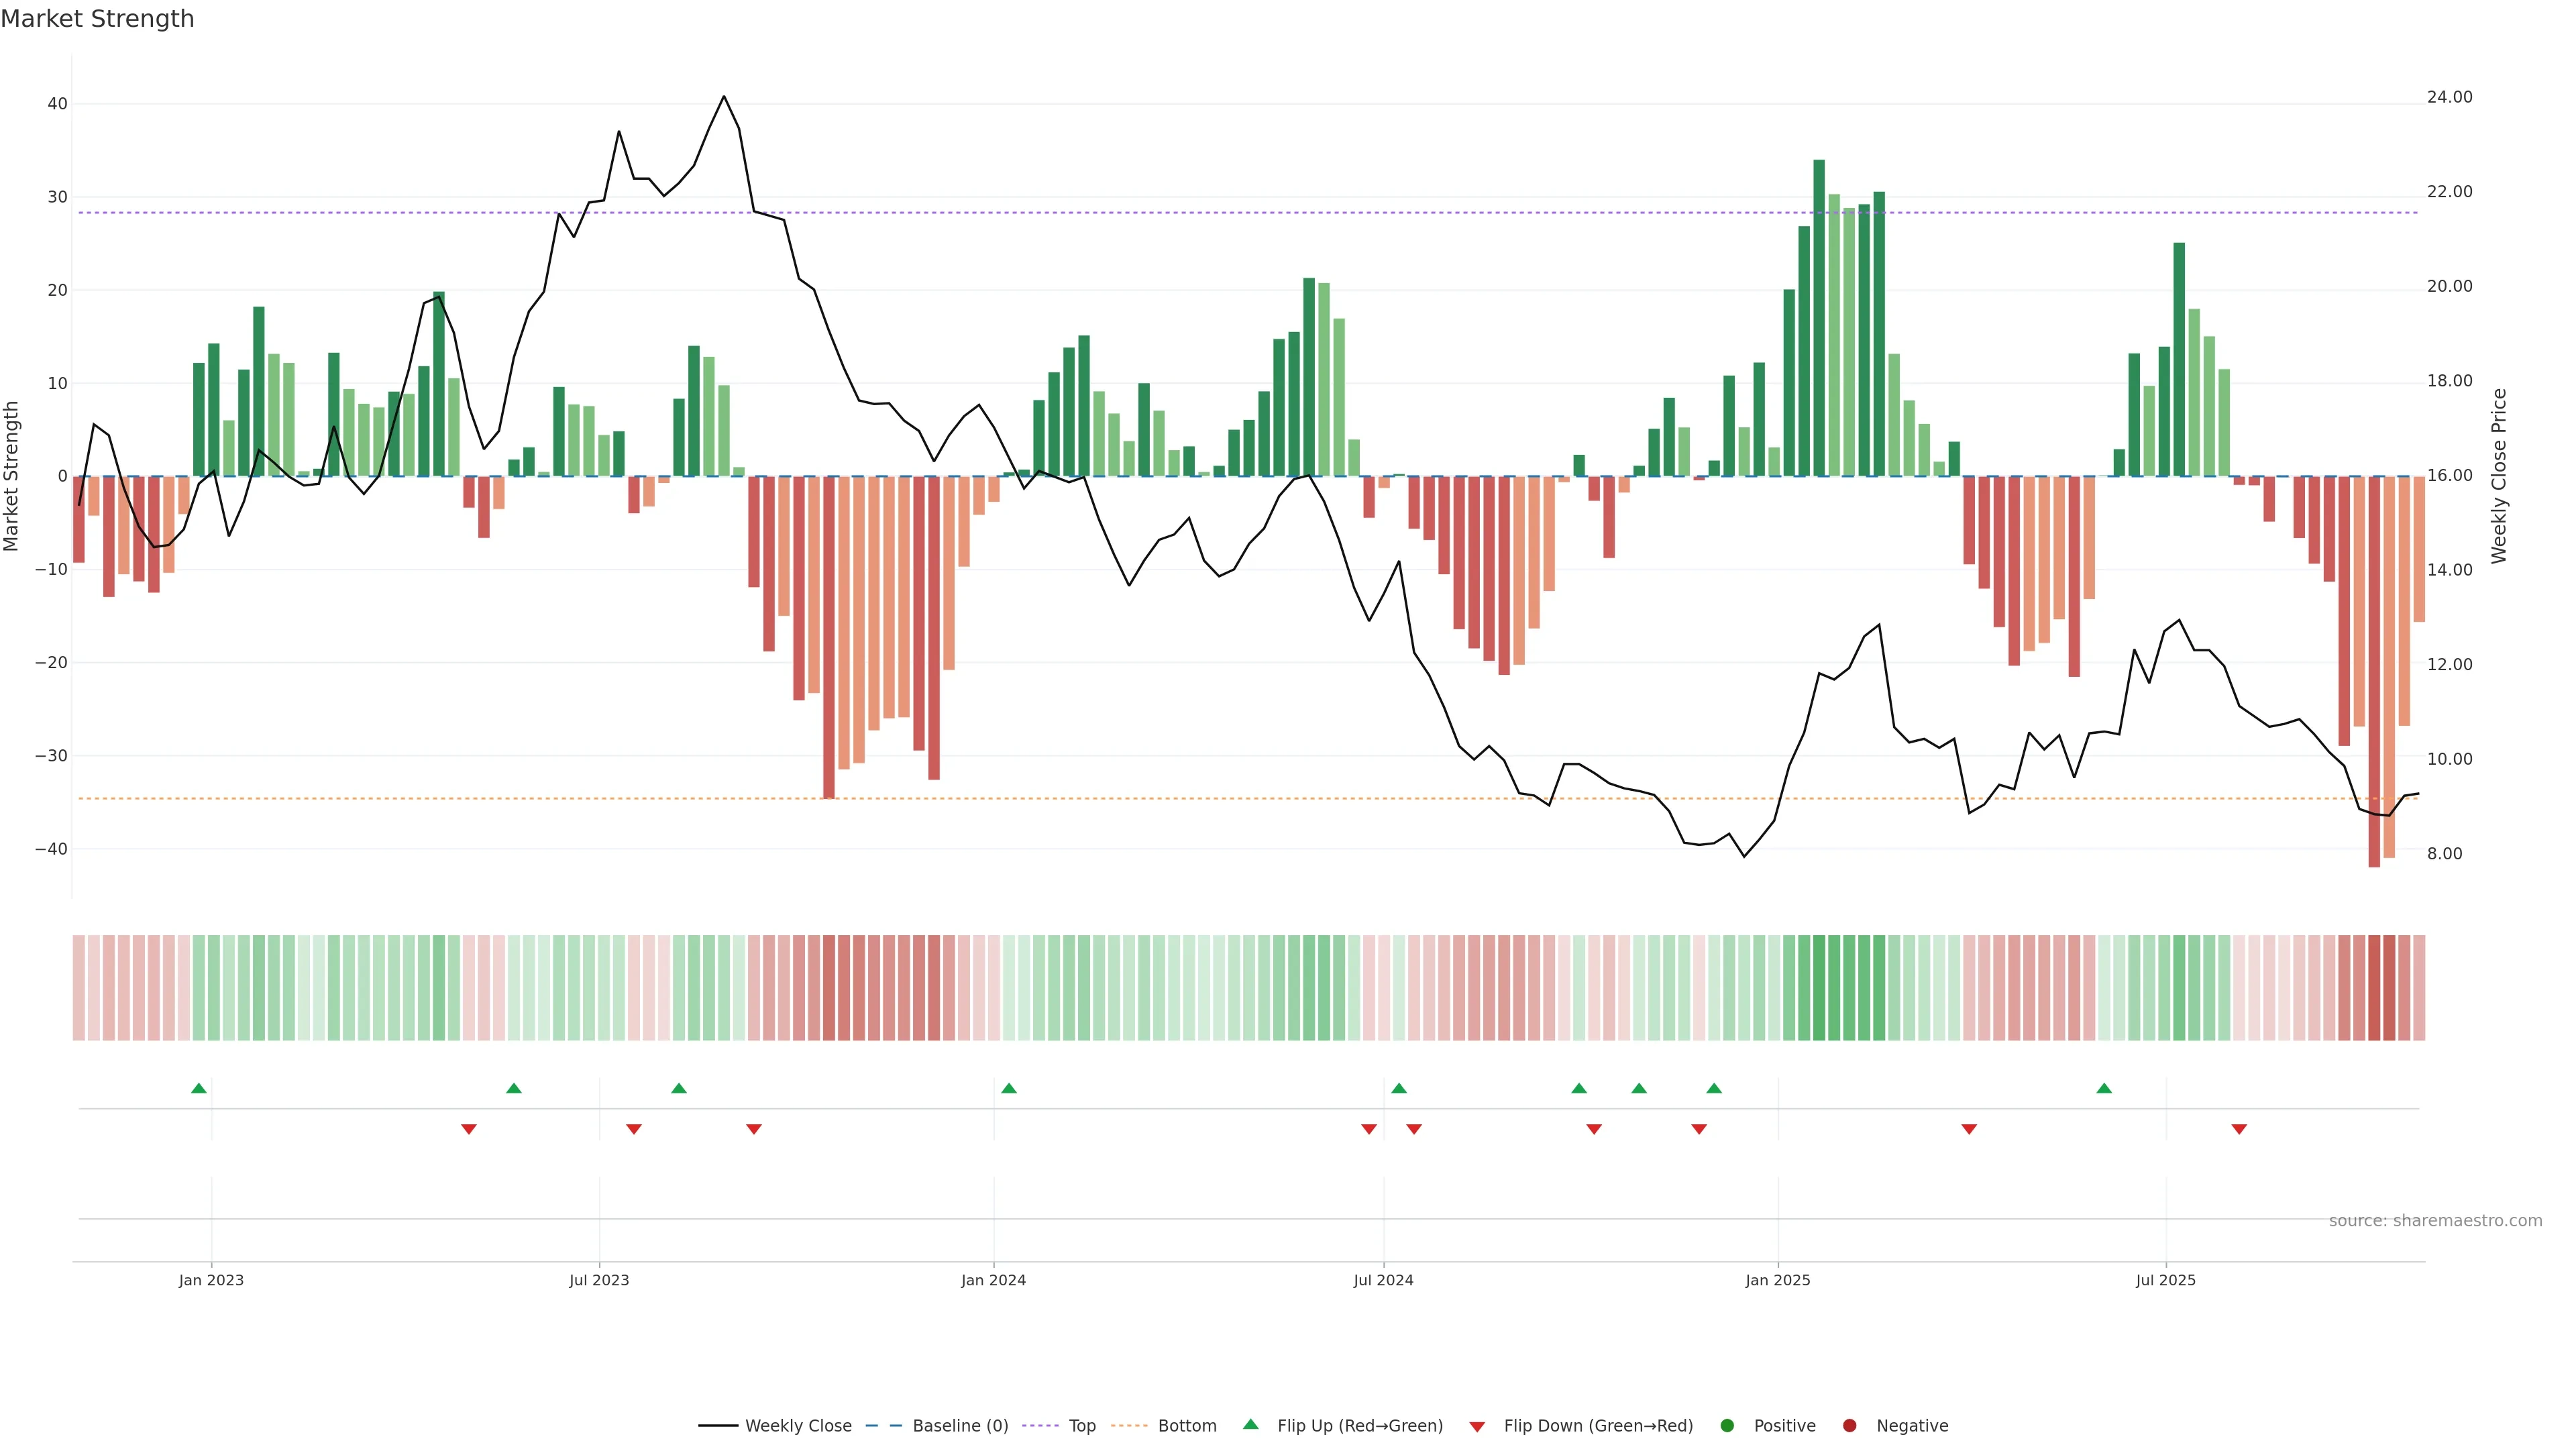This screenshot has width=2576, height=1449.
Task: Click the first green Flip Up triangle marker
Action: 199,1088
